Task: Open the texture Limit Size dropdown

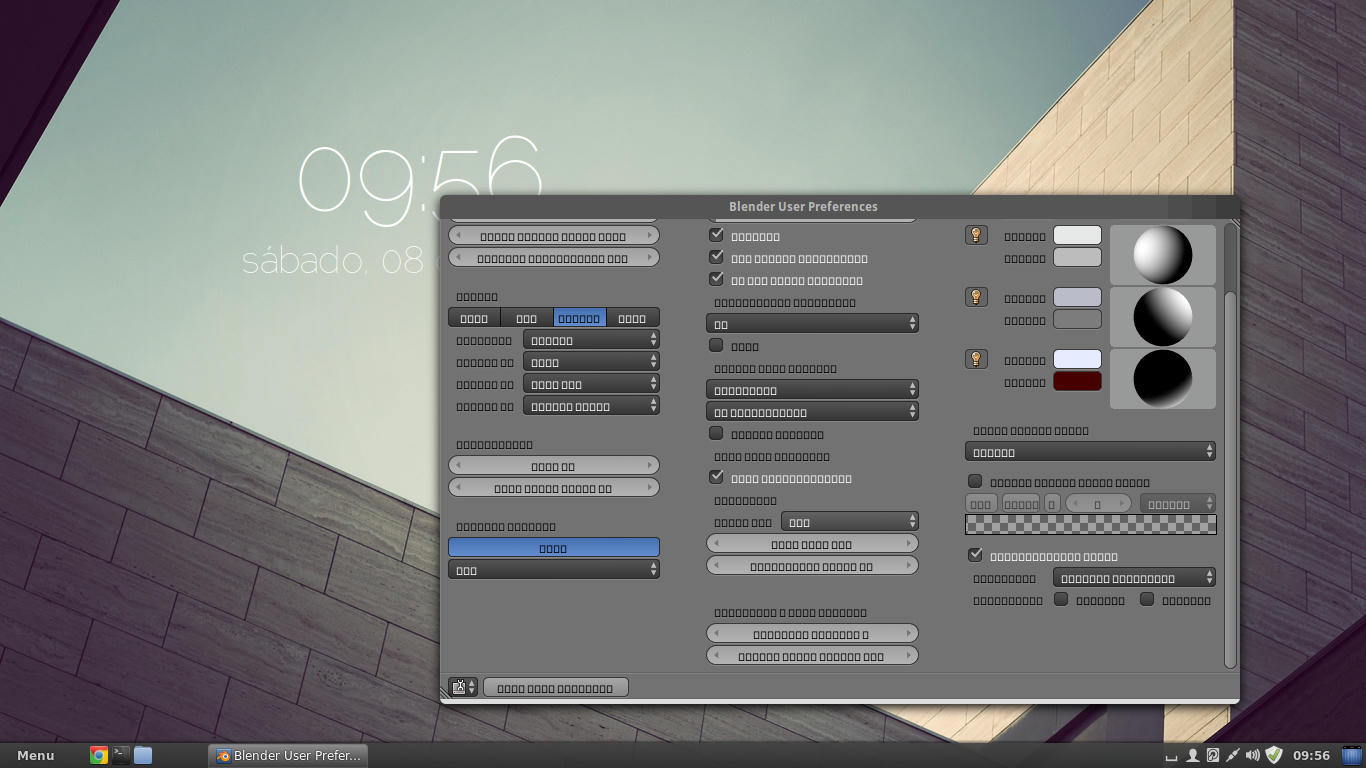Action: click(850, 522)
